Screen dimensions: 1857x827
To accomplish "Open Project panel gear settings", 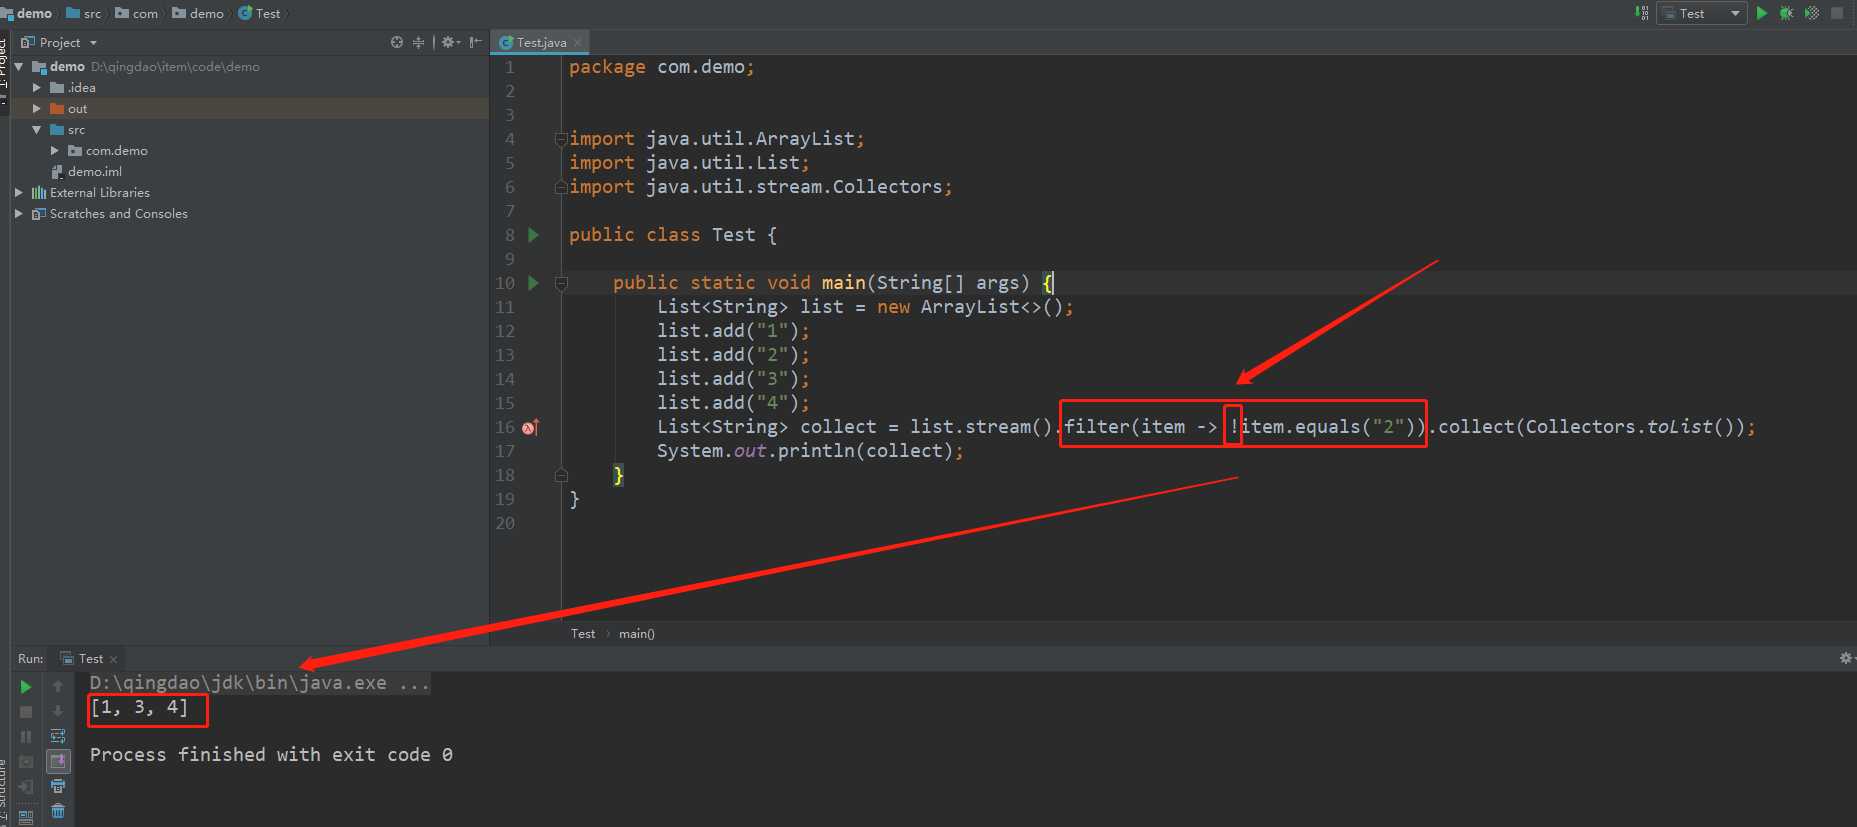I will click(x=450, y=42).
